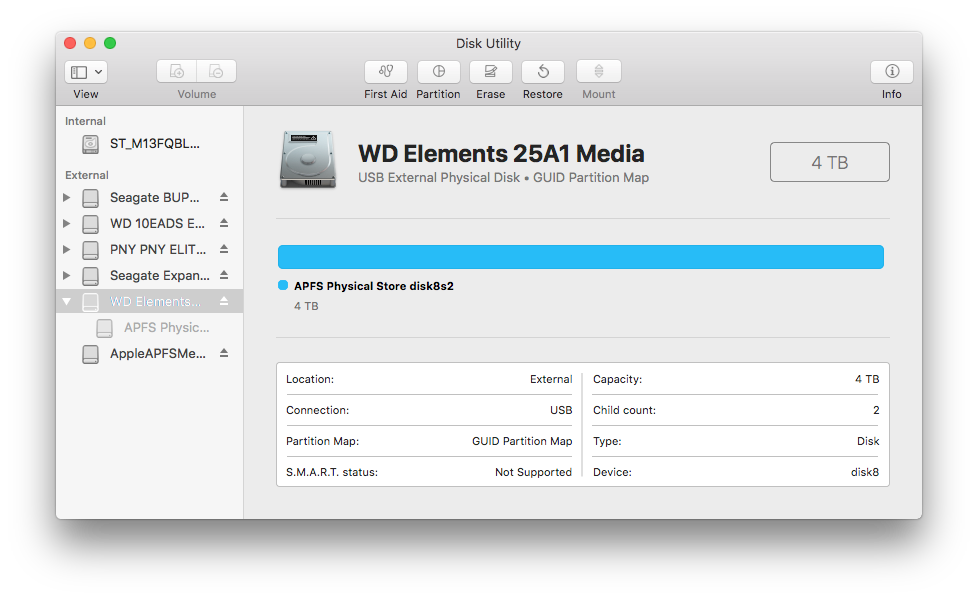The image size is (978, 599).
Task: Click the External sidebar section header
Action: (x=87, y=175)
